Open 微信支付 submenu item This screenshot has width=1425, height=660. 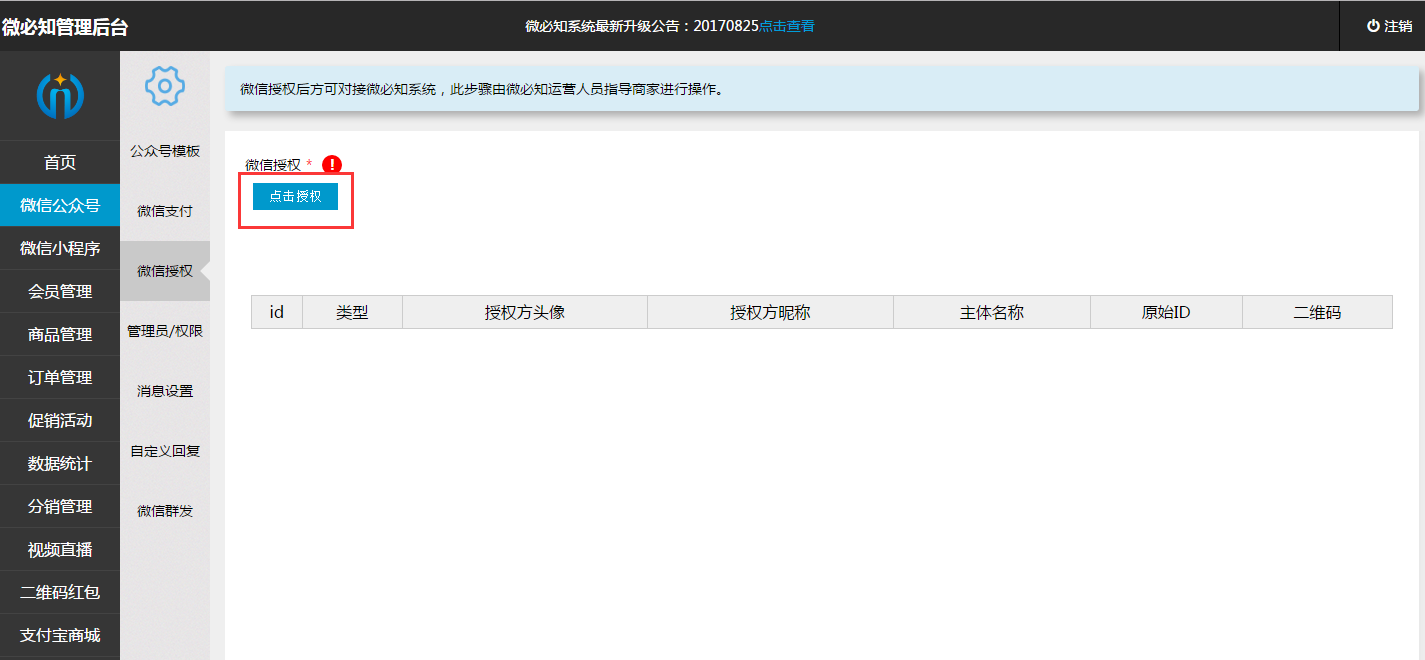point(165,211)
